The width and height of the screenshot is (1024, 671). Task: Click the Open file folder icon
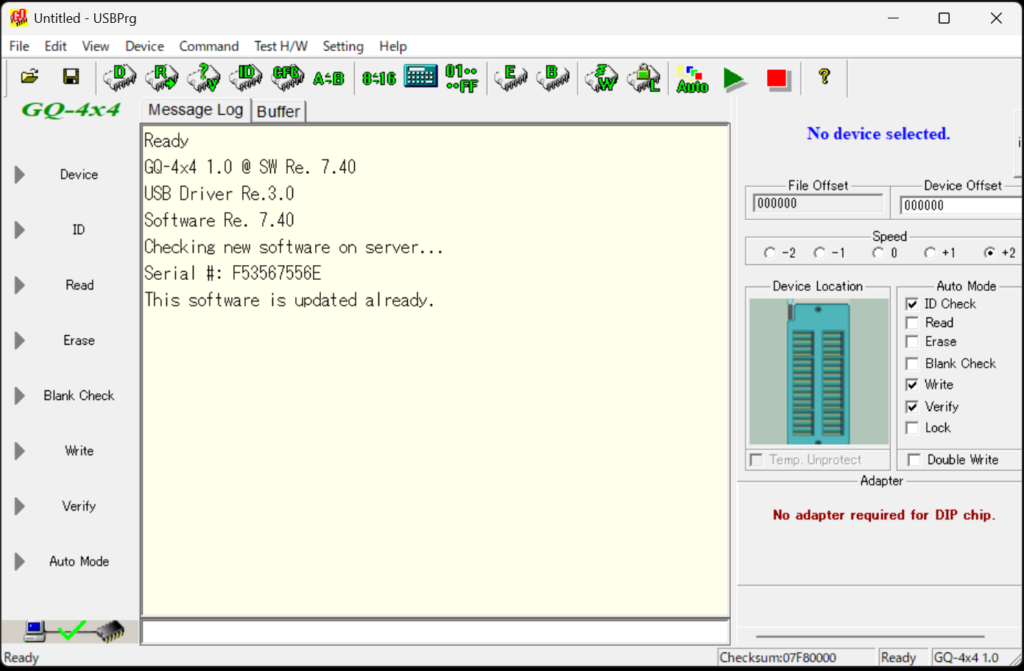[29, 77]
